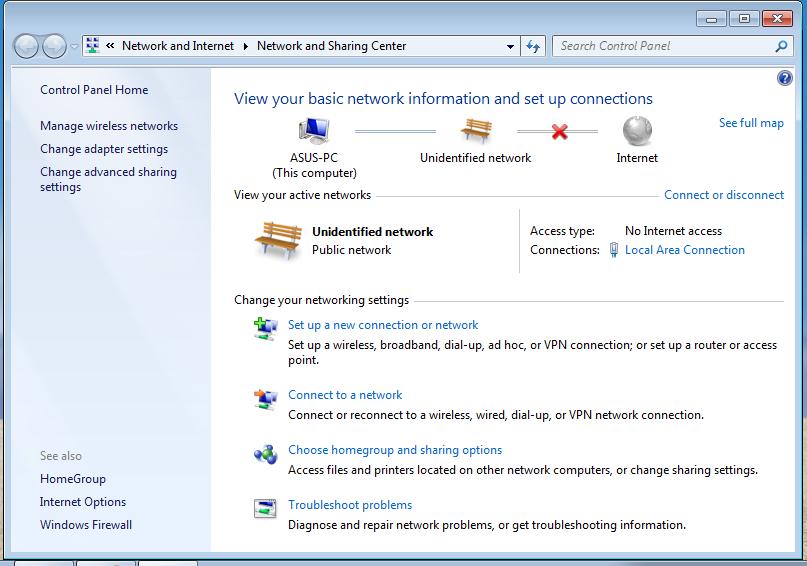Open Change adapter settings

tap(104, 149)
